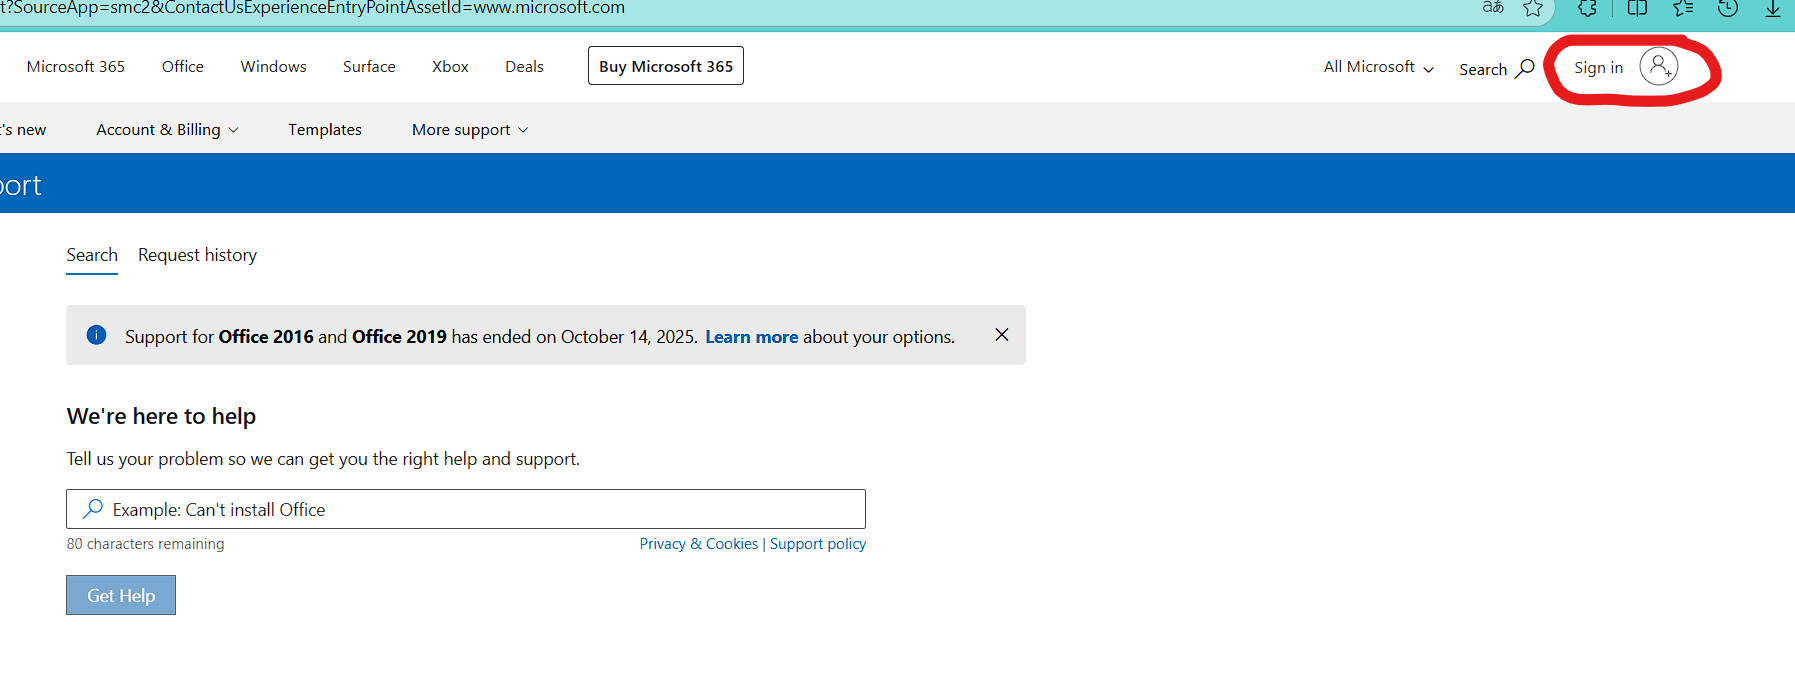Follow the Learn more link
This screenshot has height=692, width=1795.
pyautogui.click(x=752, y=337)
